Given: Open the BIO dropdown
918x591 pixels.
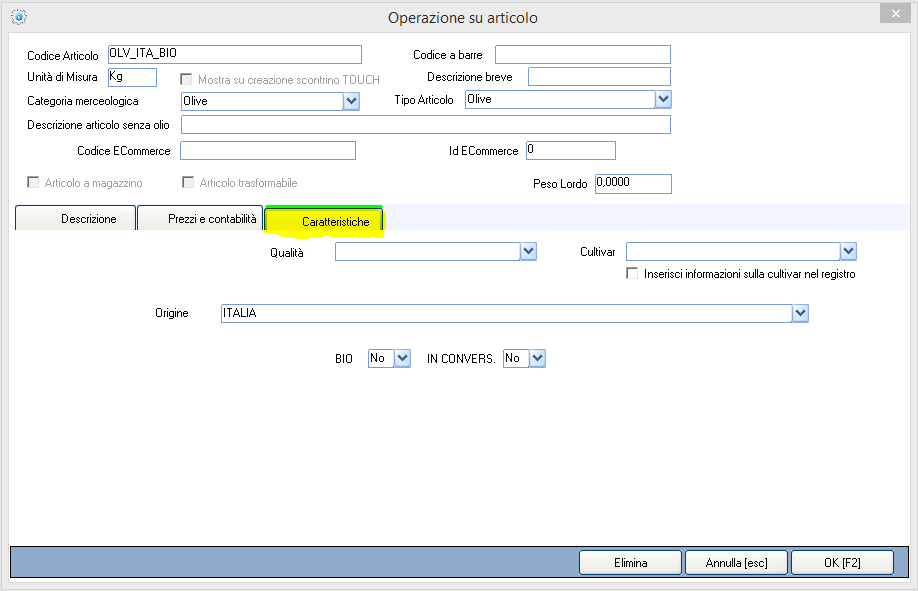Looking at the screenshot, I should coord(402,358).
